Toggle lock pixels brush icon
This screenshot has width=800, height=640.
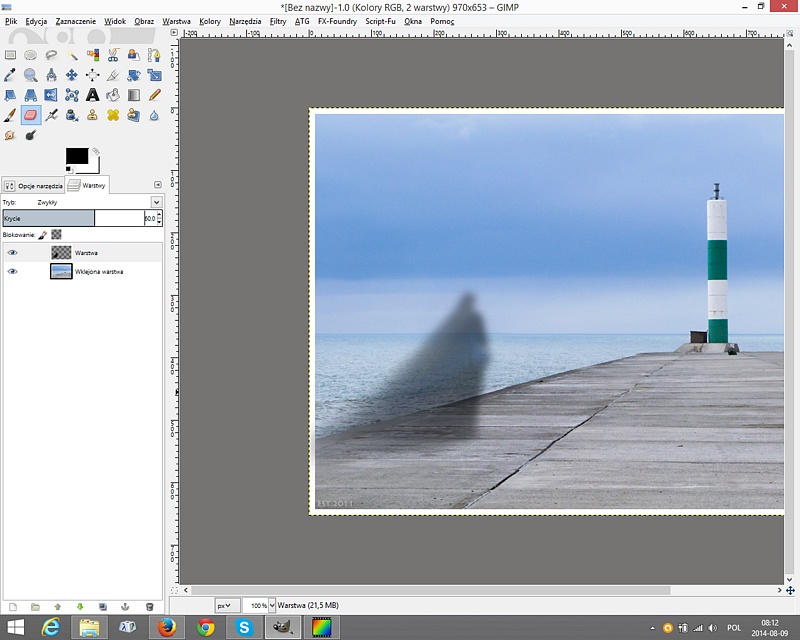43,235
